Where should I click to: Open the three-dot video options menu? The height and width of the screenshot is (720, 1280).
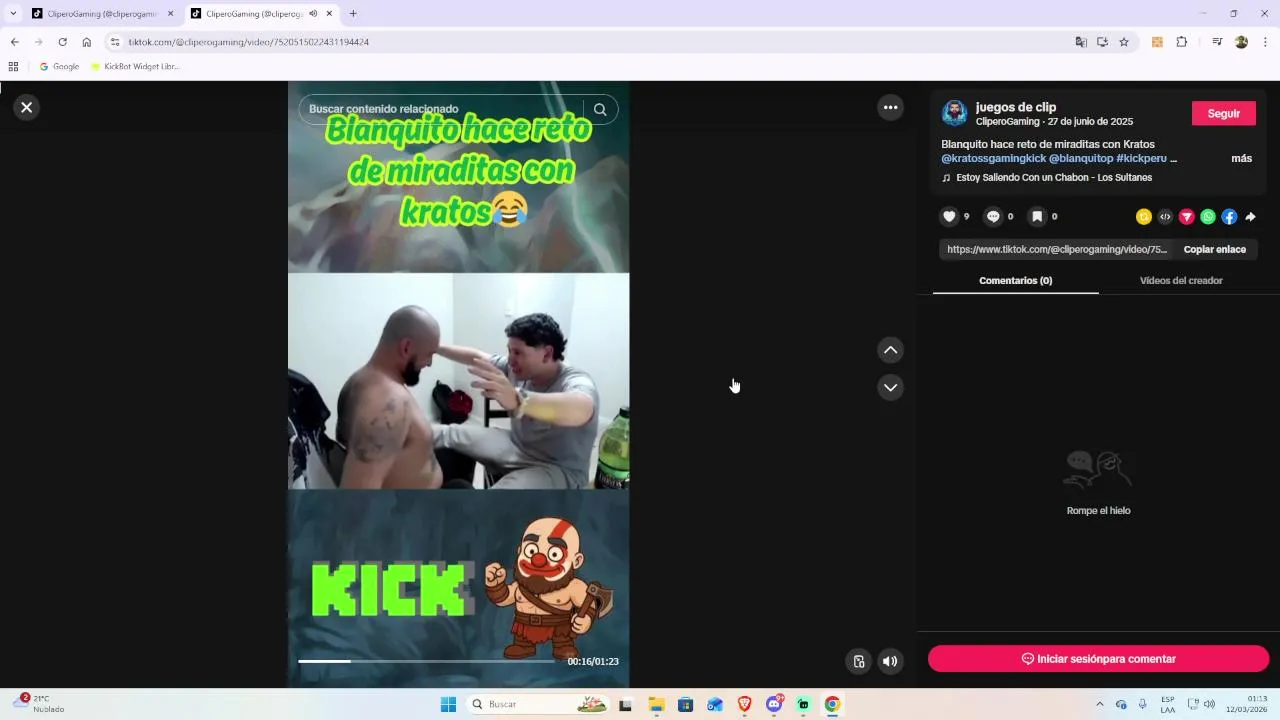point(890,107)
